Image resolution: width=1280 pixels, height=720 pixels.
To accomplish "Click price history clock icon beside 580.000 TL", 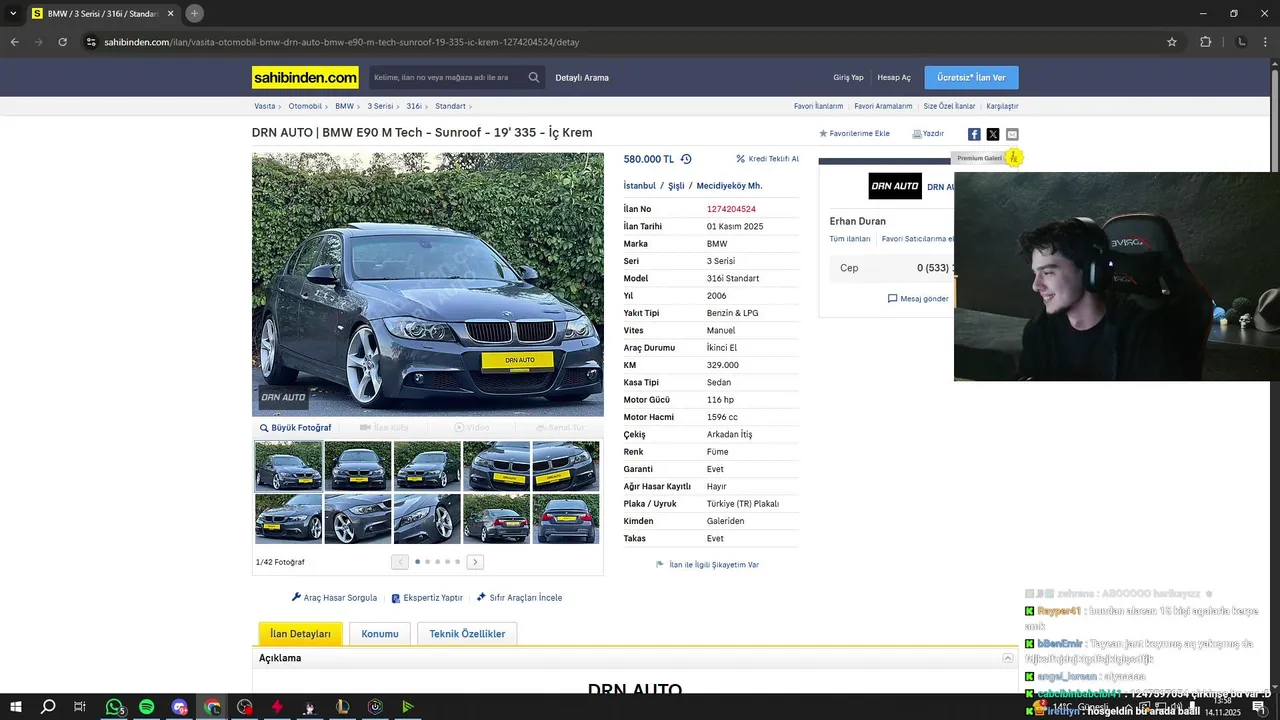I will [686, 159].
